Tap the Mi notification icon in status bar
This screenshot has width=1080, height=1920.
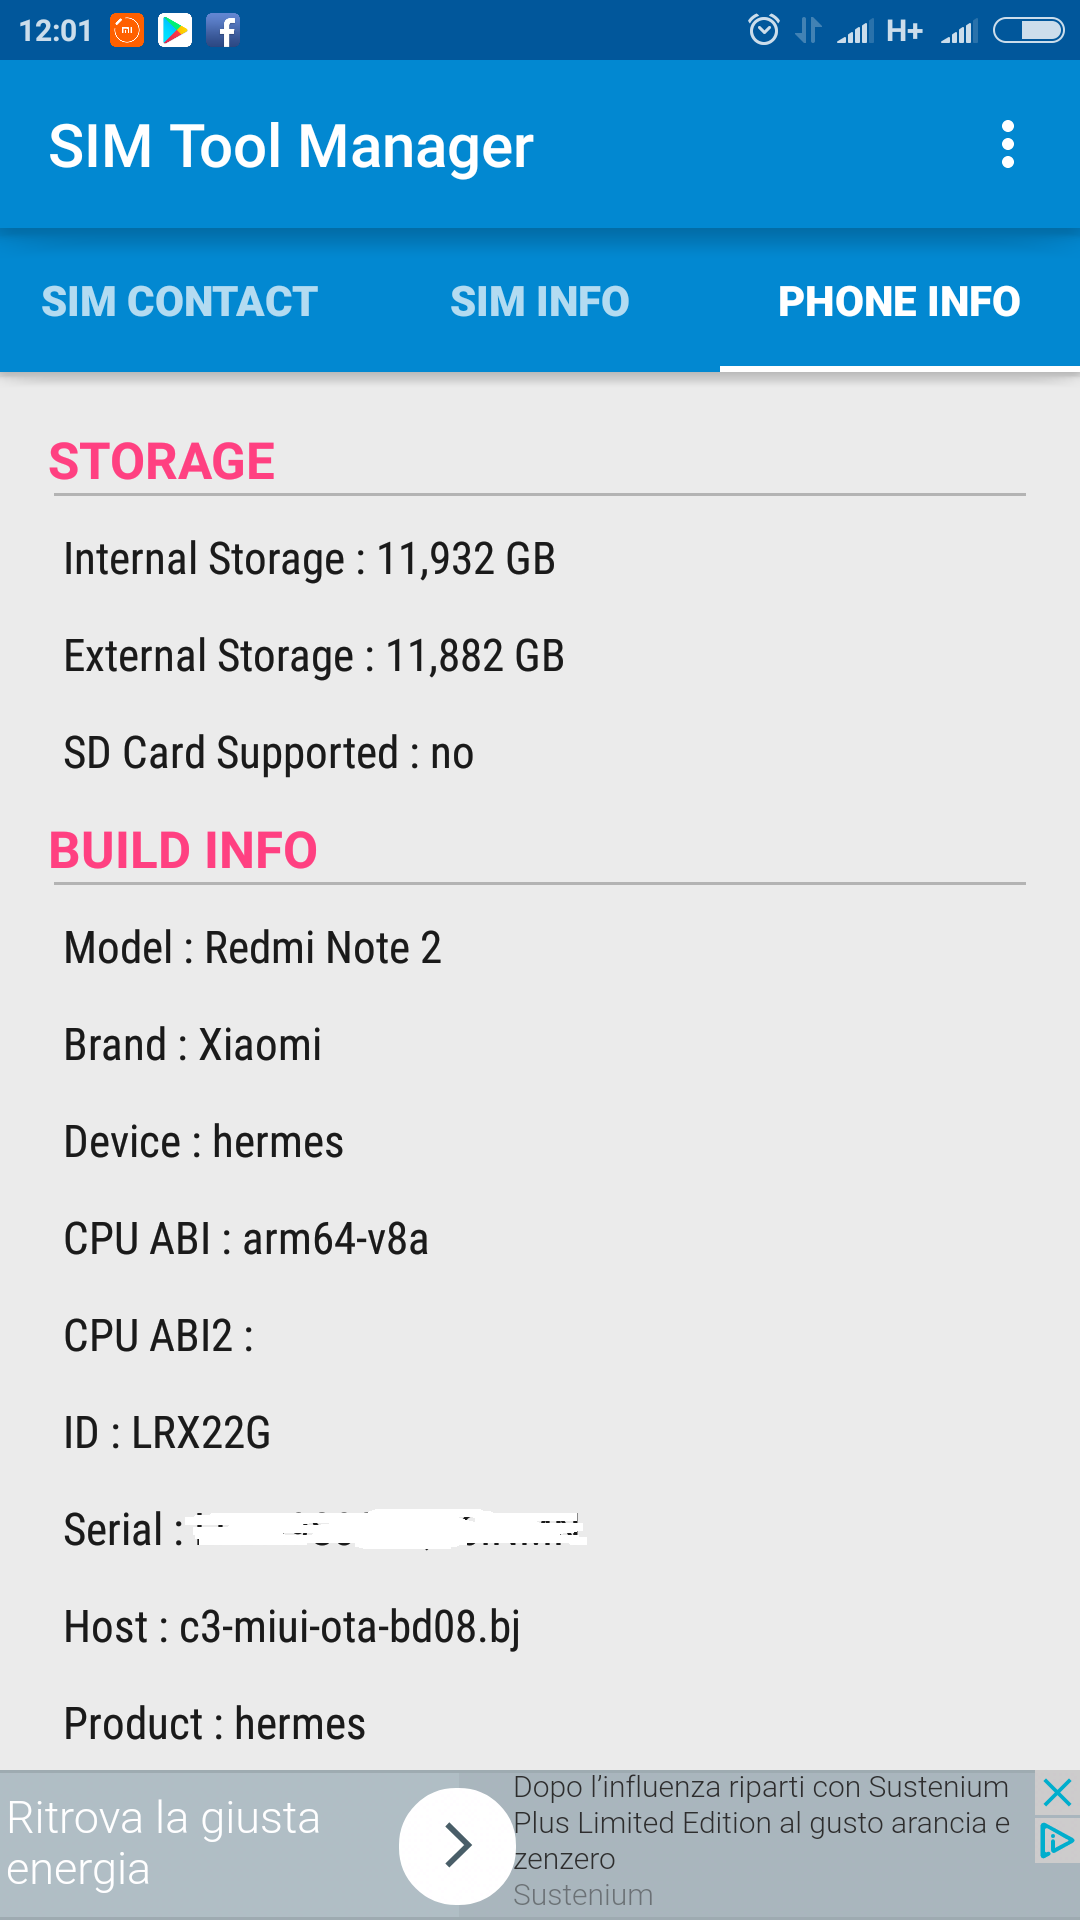[x=127, y=31]
